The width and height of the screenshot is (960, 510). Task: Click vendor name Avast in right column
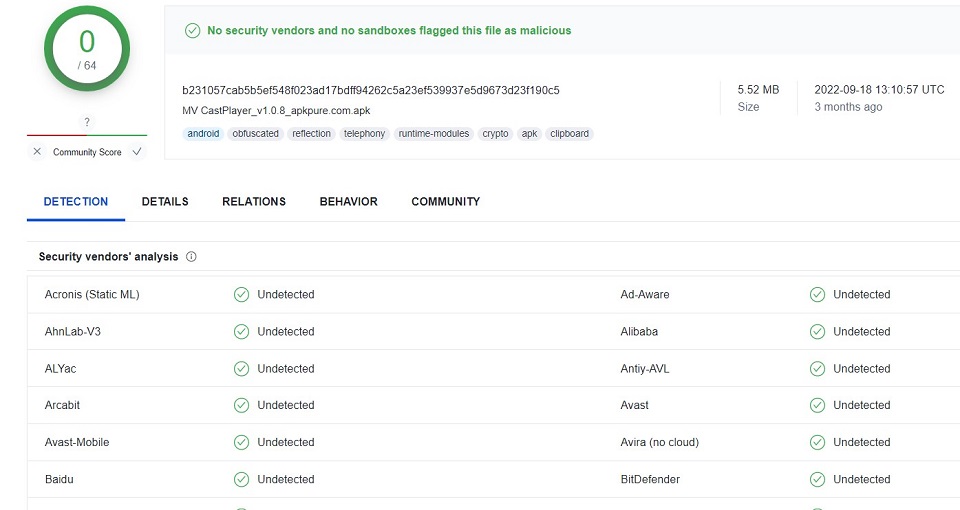[x=634, y=405]
